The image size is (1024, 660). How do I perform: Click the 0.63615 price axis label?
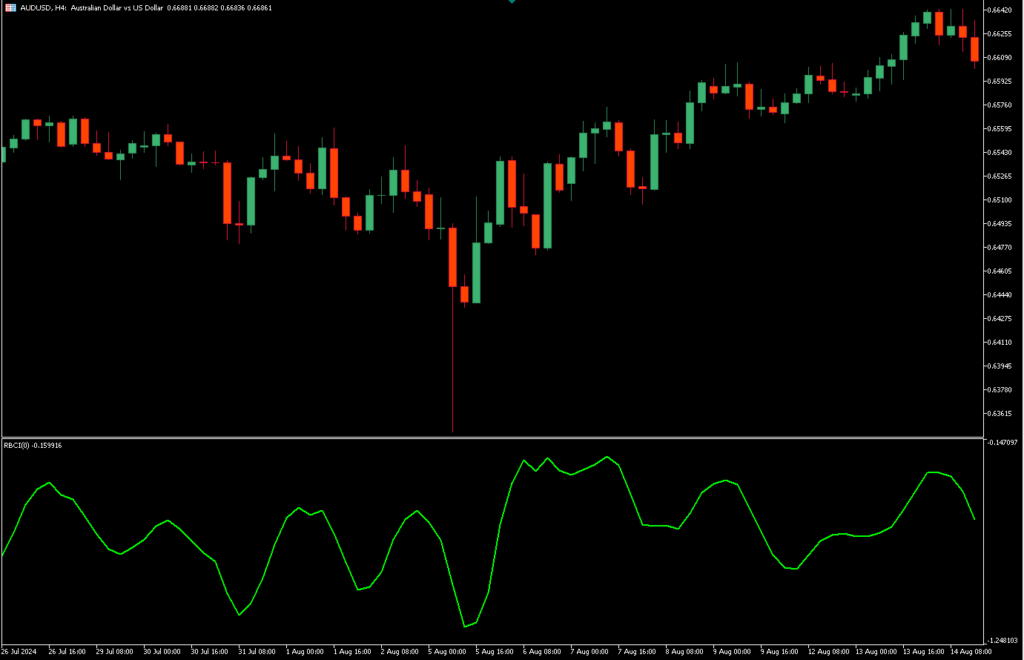pos(1001,413)
